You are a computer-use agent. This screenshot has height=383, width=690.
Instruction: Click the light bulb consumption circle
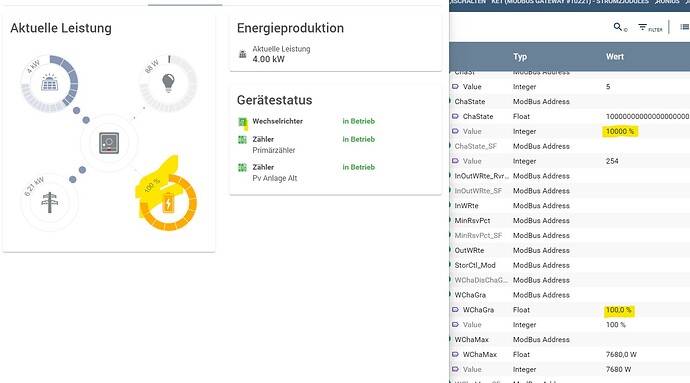(168, 83)
